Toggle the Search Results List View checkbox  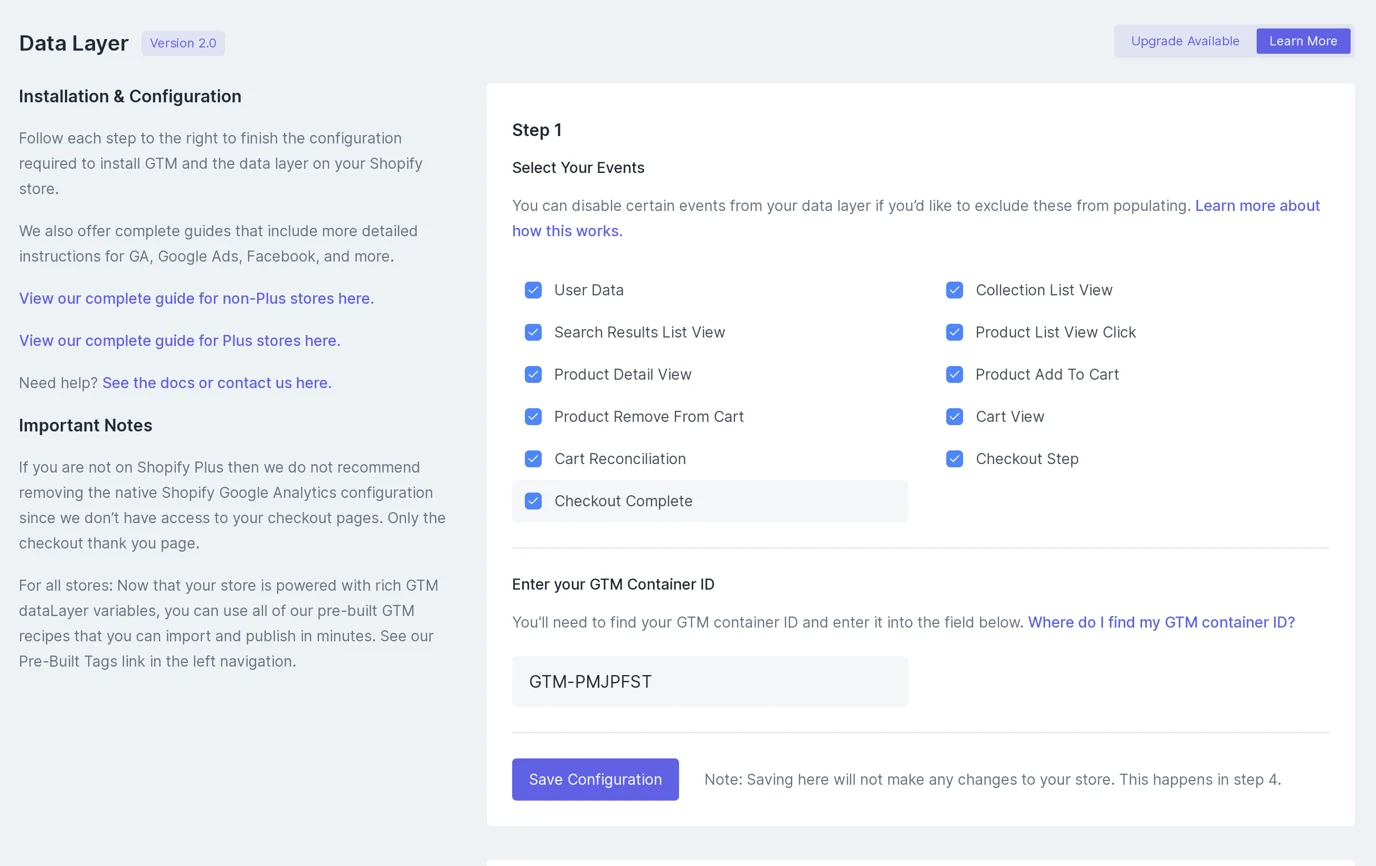coord(533,332)
